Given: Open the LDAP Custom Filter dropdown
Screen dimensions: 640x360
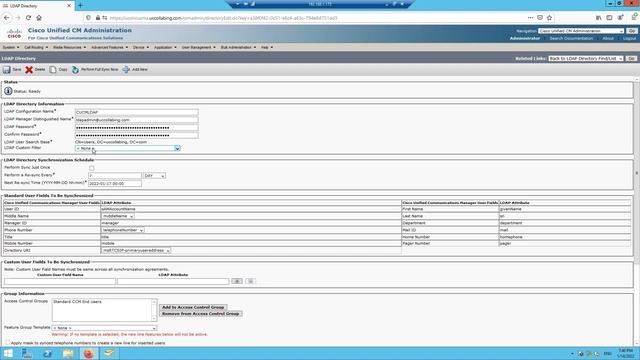Looking at the screenshot, I should [x=127, y=149].
